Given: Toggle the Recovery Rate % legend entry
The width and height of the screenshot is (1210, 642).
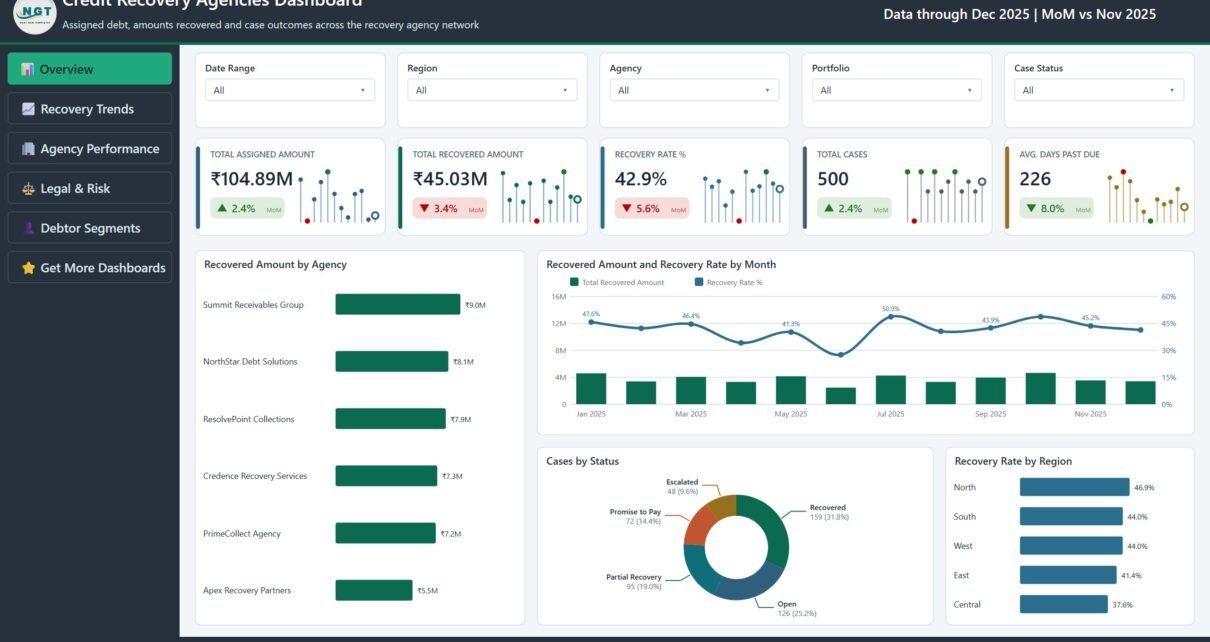Looking at the screenshot, I should click(728, 283).
